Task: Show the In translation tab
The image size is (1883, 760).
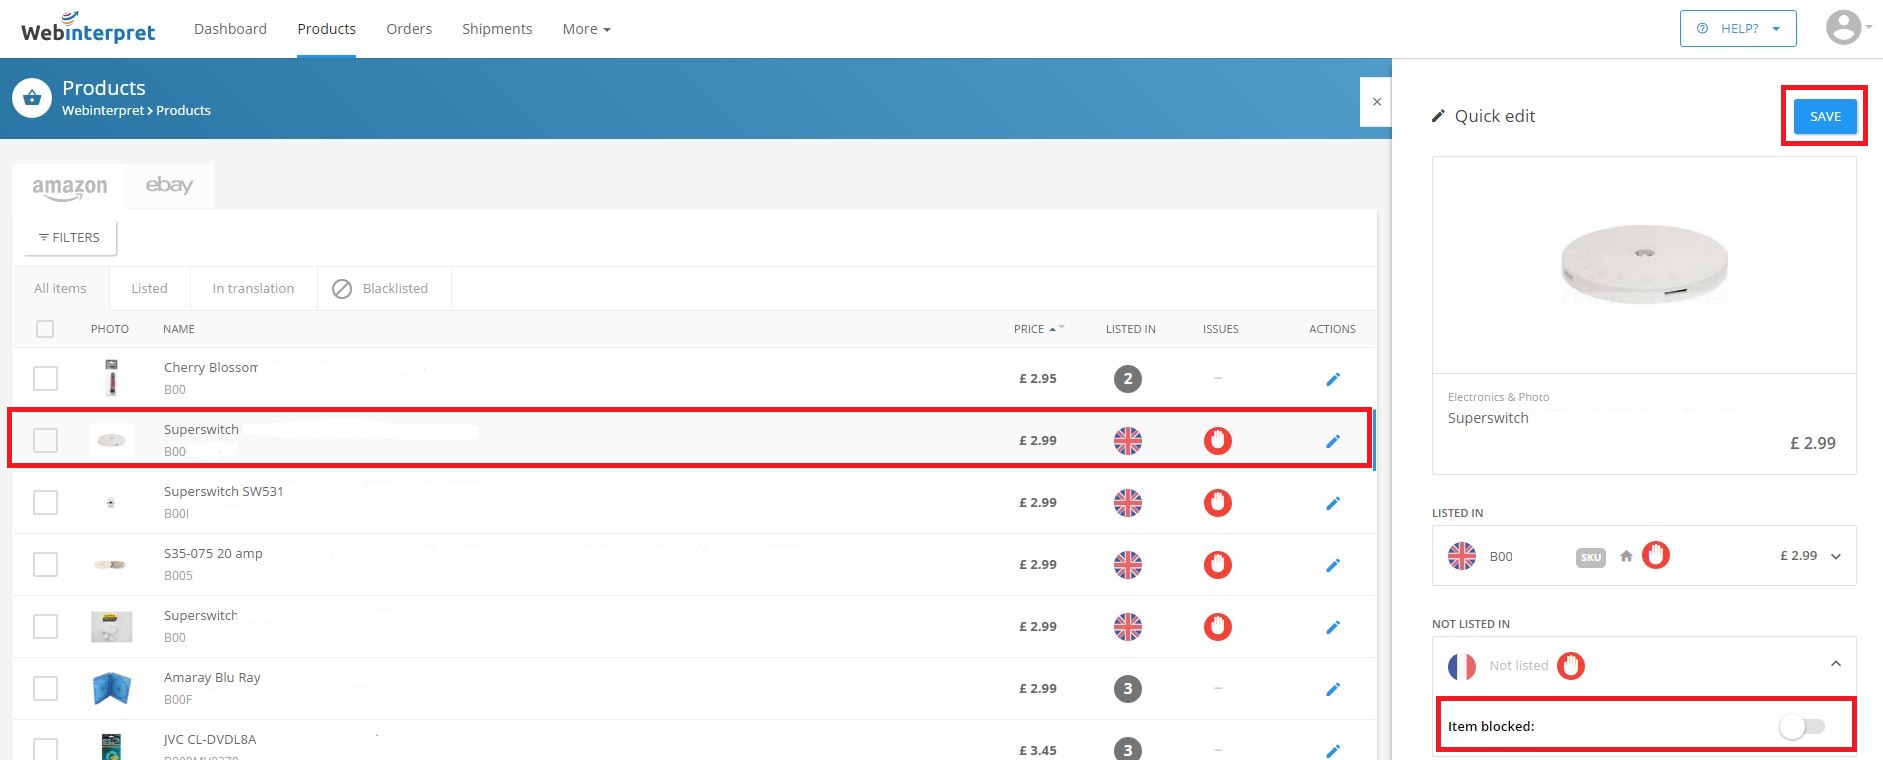Action: [x=253, y=288]
